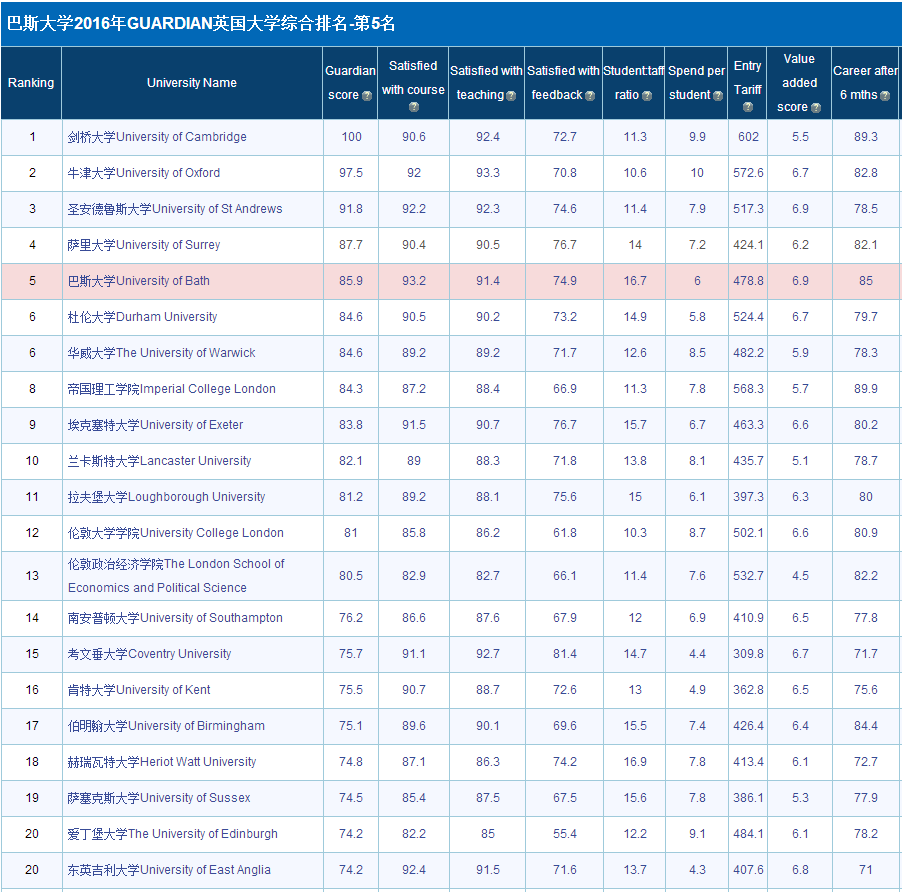
Task: Click help icon beside Guardian score header
Action: coord(366,96)
